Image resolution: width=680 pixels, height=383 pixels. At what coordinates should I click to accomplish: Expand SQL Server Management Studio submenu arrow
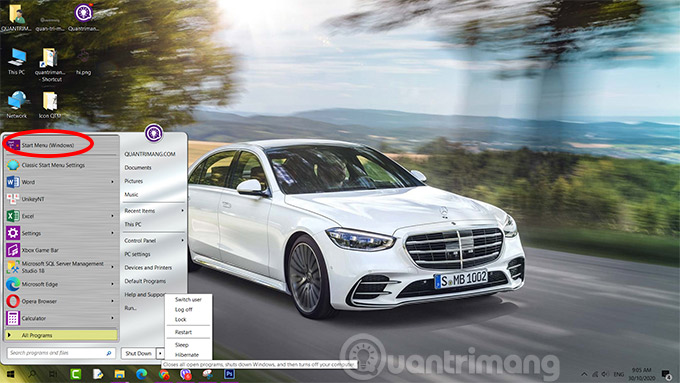(x=113, y=267)
